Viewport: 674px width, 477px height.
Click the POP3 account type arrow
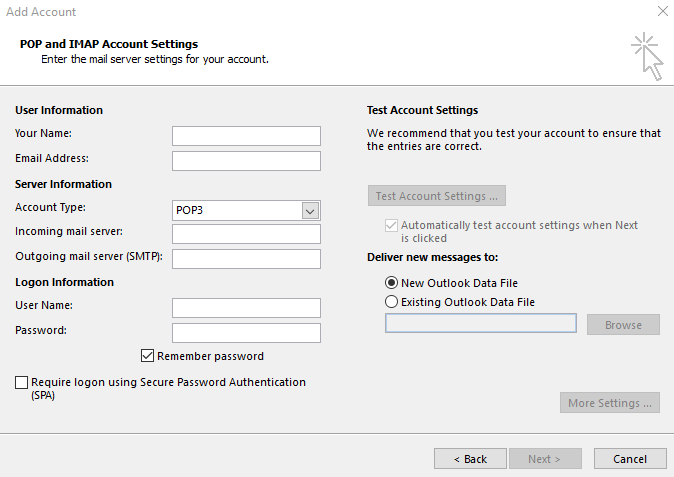click(x=310, y=210)
